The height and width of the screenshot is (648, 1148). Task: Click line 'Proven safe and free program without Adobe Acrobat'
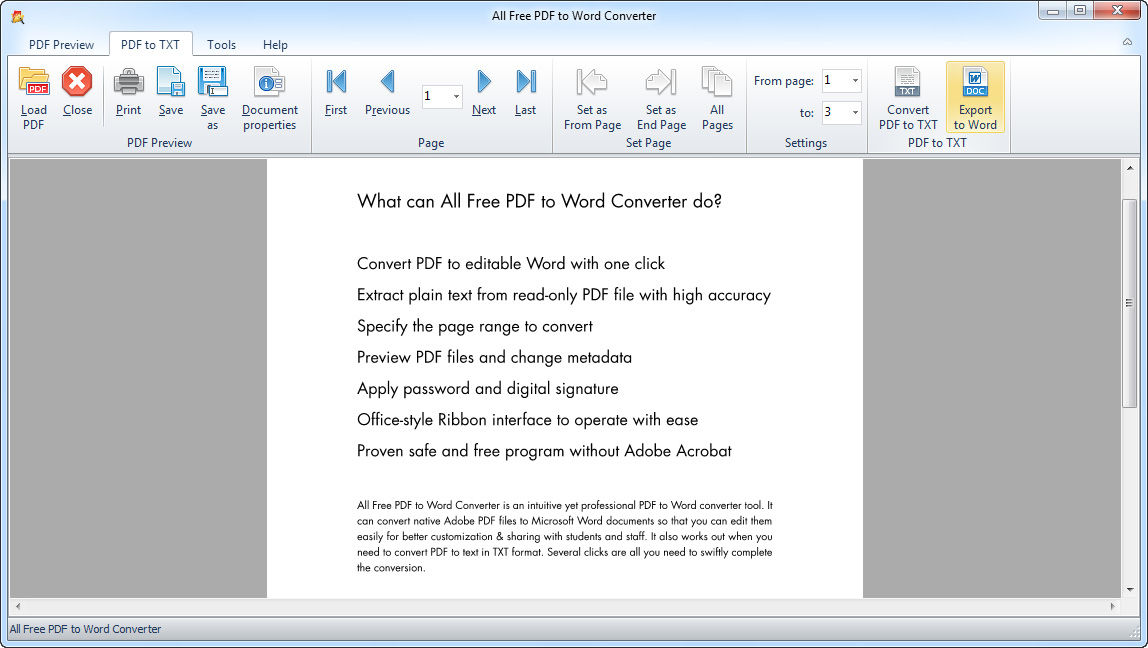click(544, 451)
